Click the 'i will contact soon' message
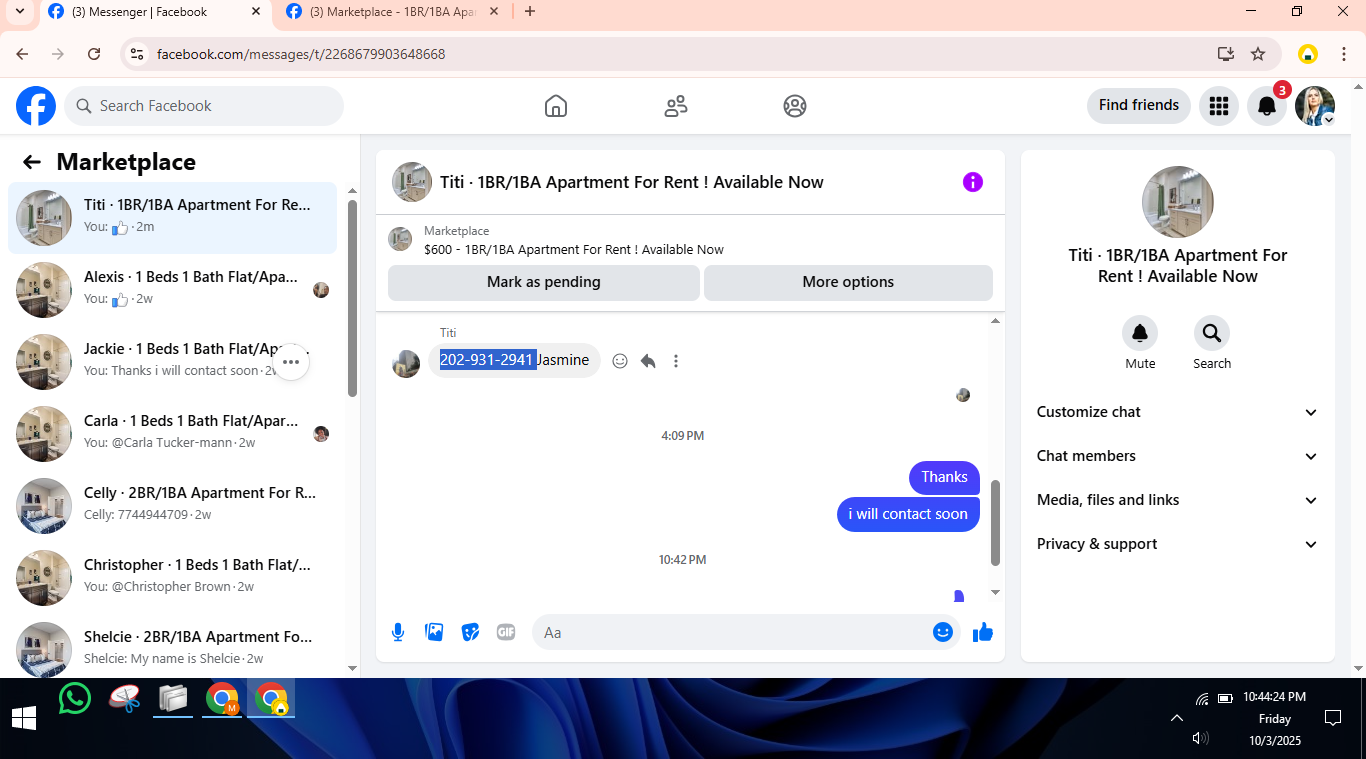The image size is (1366, 759). [x=908, y=514]
